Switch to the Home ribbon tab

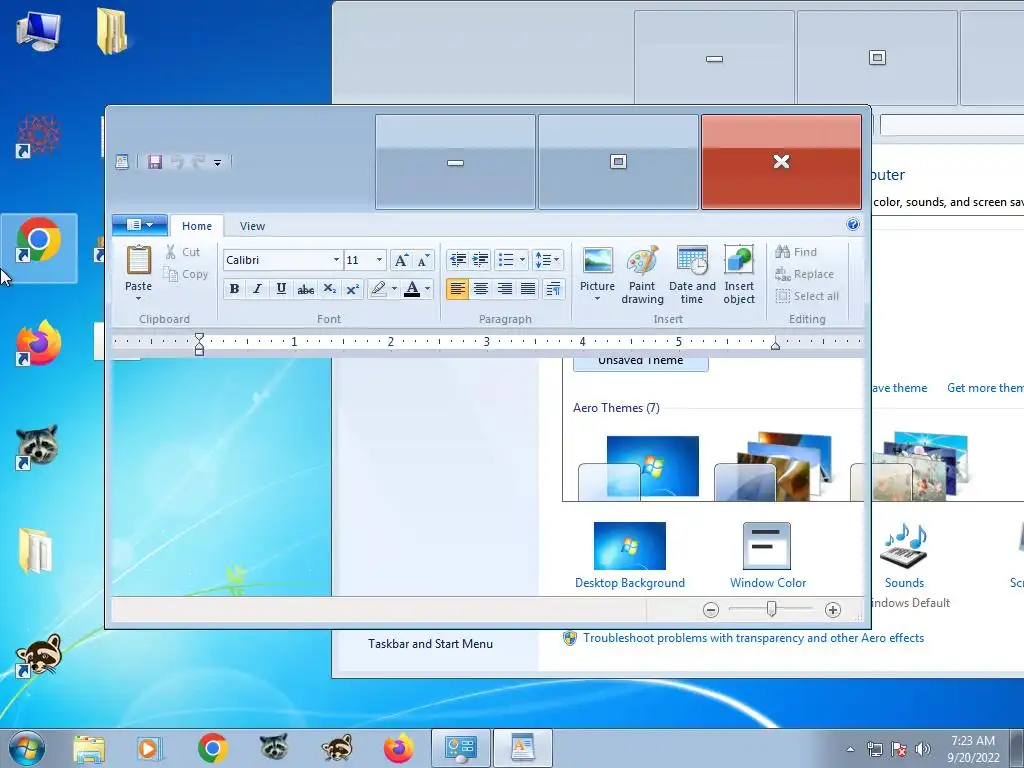coord(197,226)
